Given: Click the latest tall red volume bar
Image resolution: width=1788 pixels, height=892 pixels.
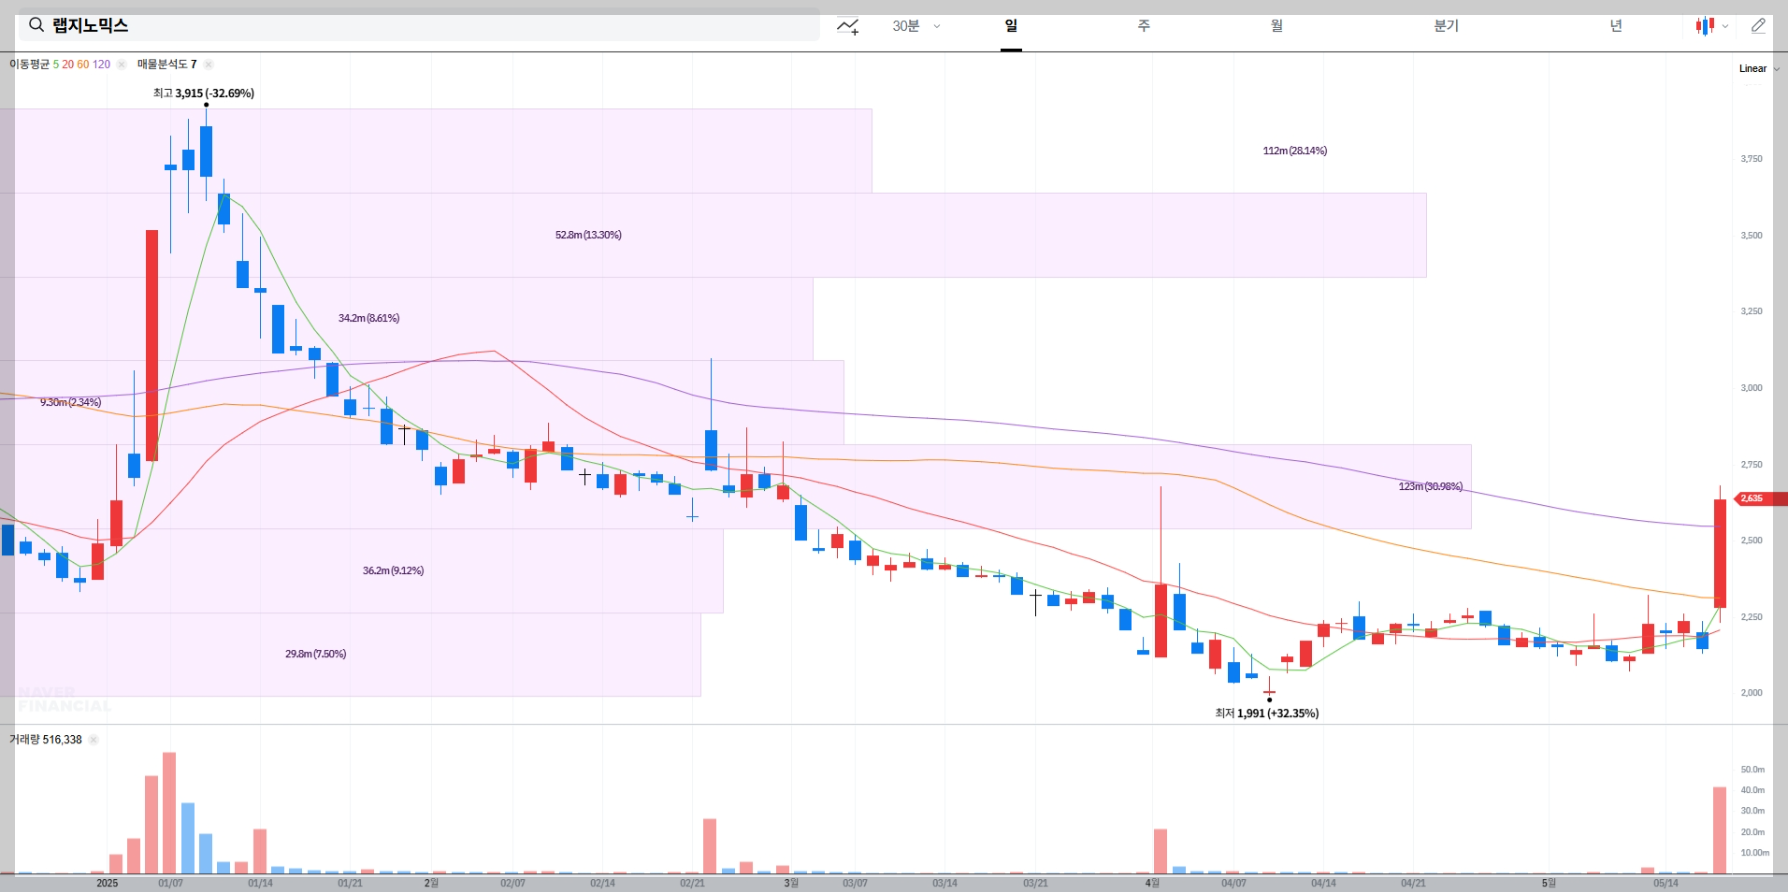Looking at the screenshot, I should (x=1720, y=830).
